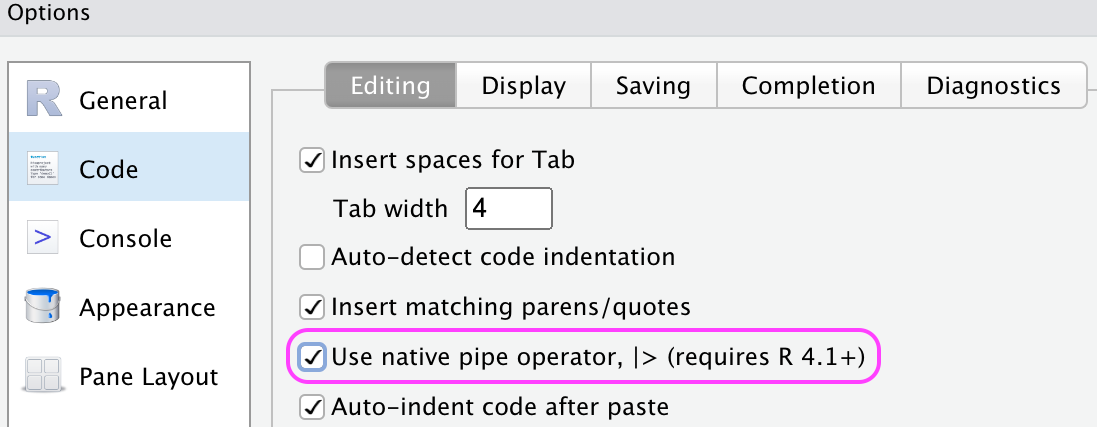The width and height of the screenshot is (1097, 427).
Task: Click the Pane Layout grid icon
Action: pyautogui.click(x=43, y=376)
